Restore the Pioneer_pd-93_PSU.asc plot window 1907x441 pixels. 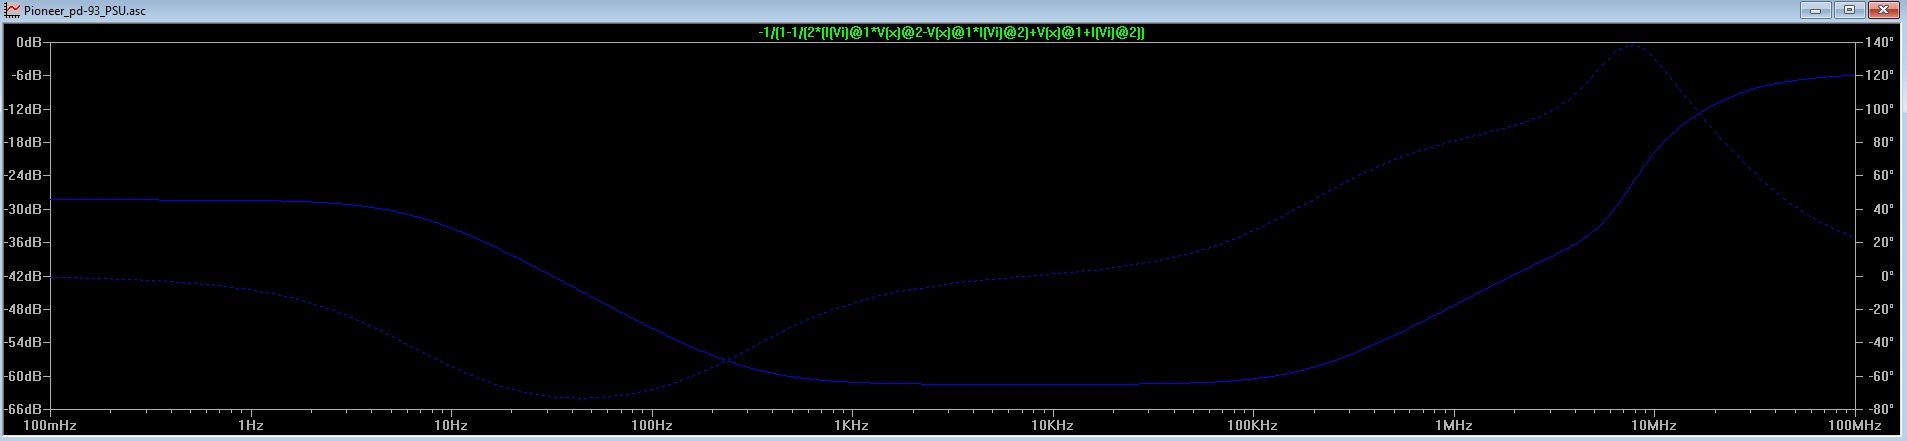point(1848,9)
